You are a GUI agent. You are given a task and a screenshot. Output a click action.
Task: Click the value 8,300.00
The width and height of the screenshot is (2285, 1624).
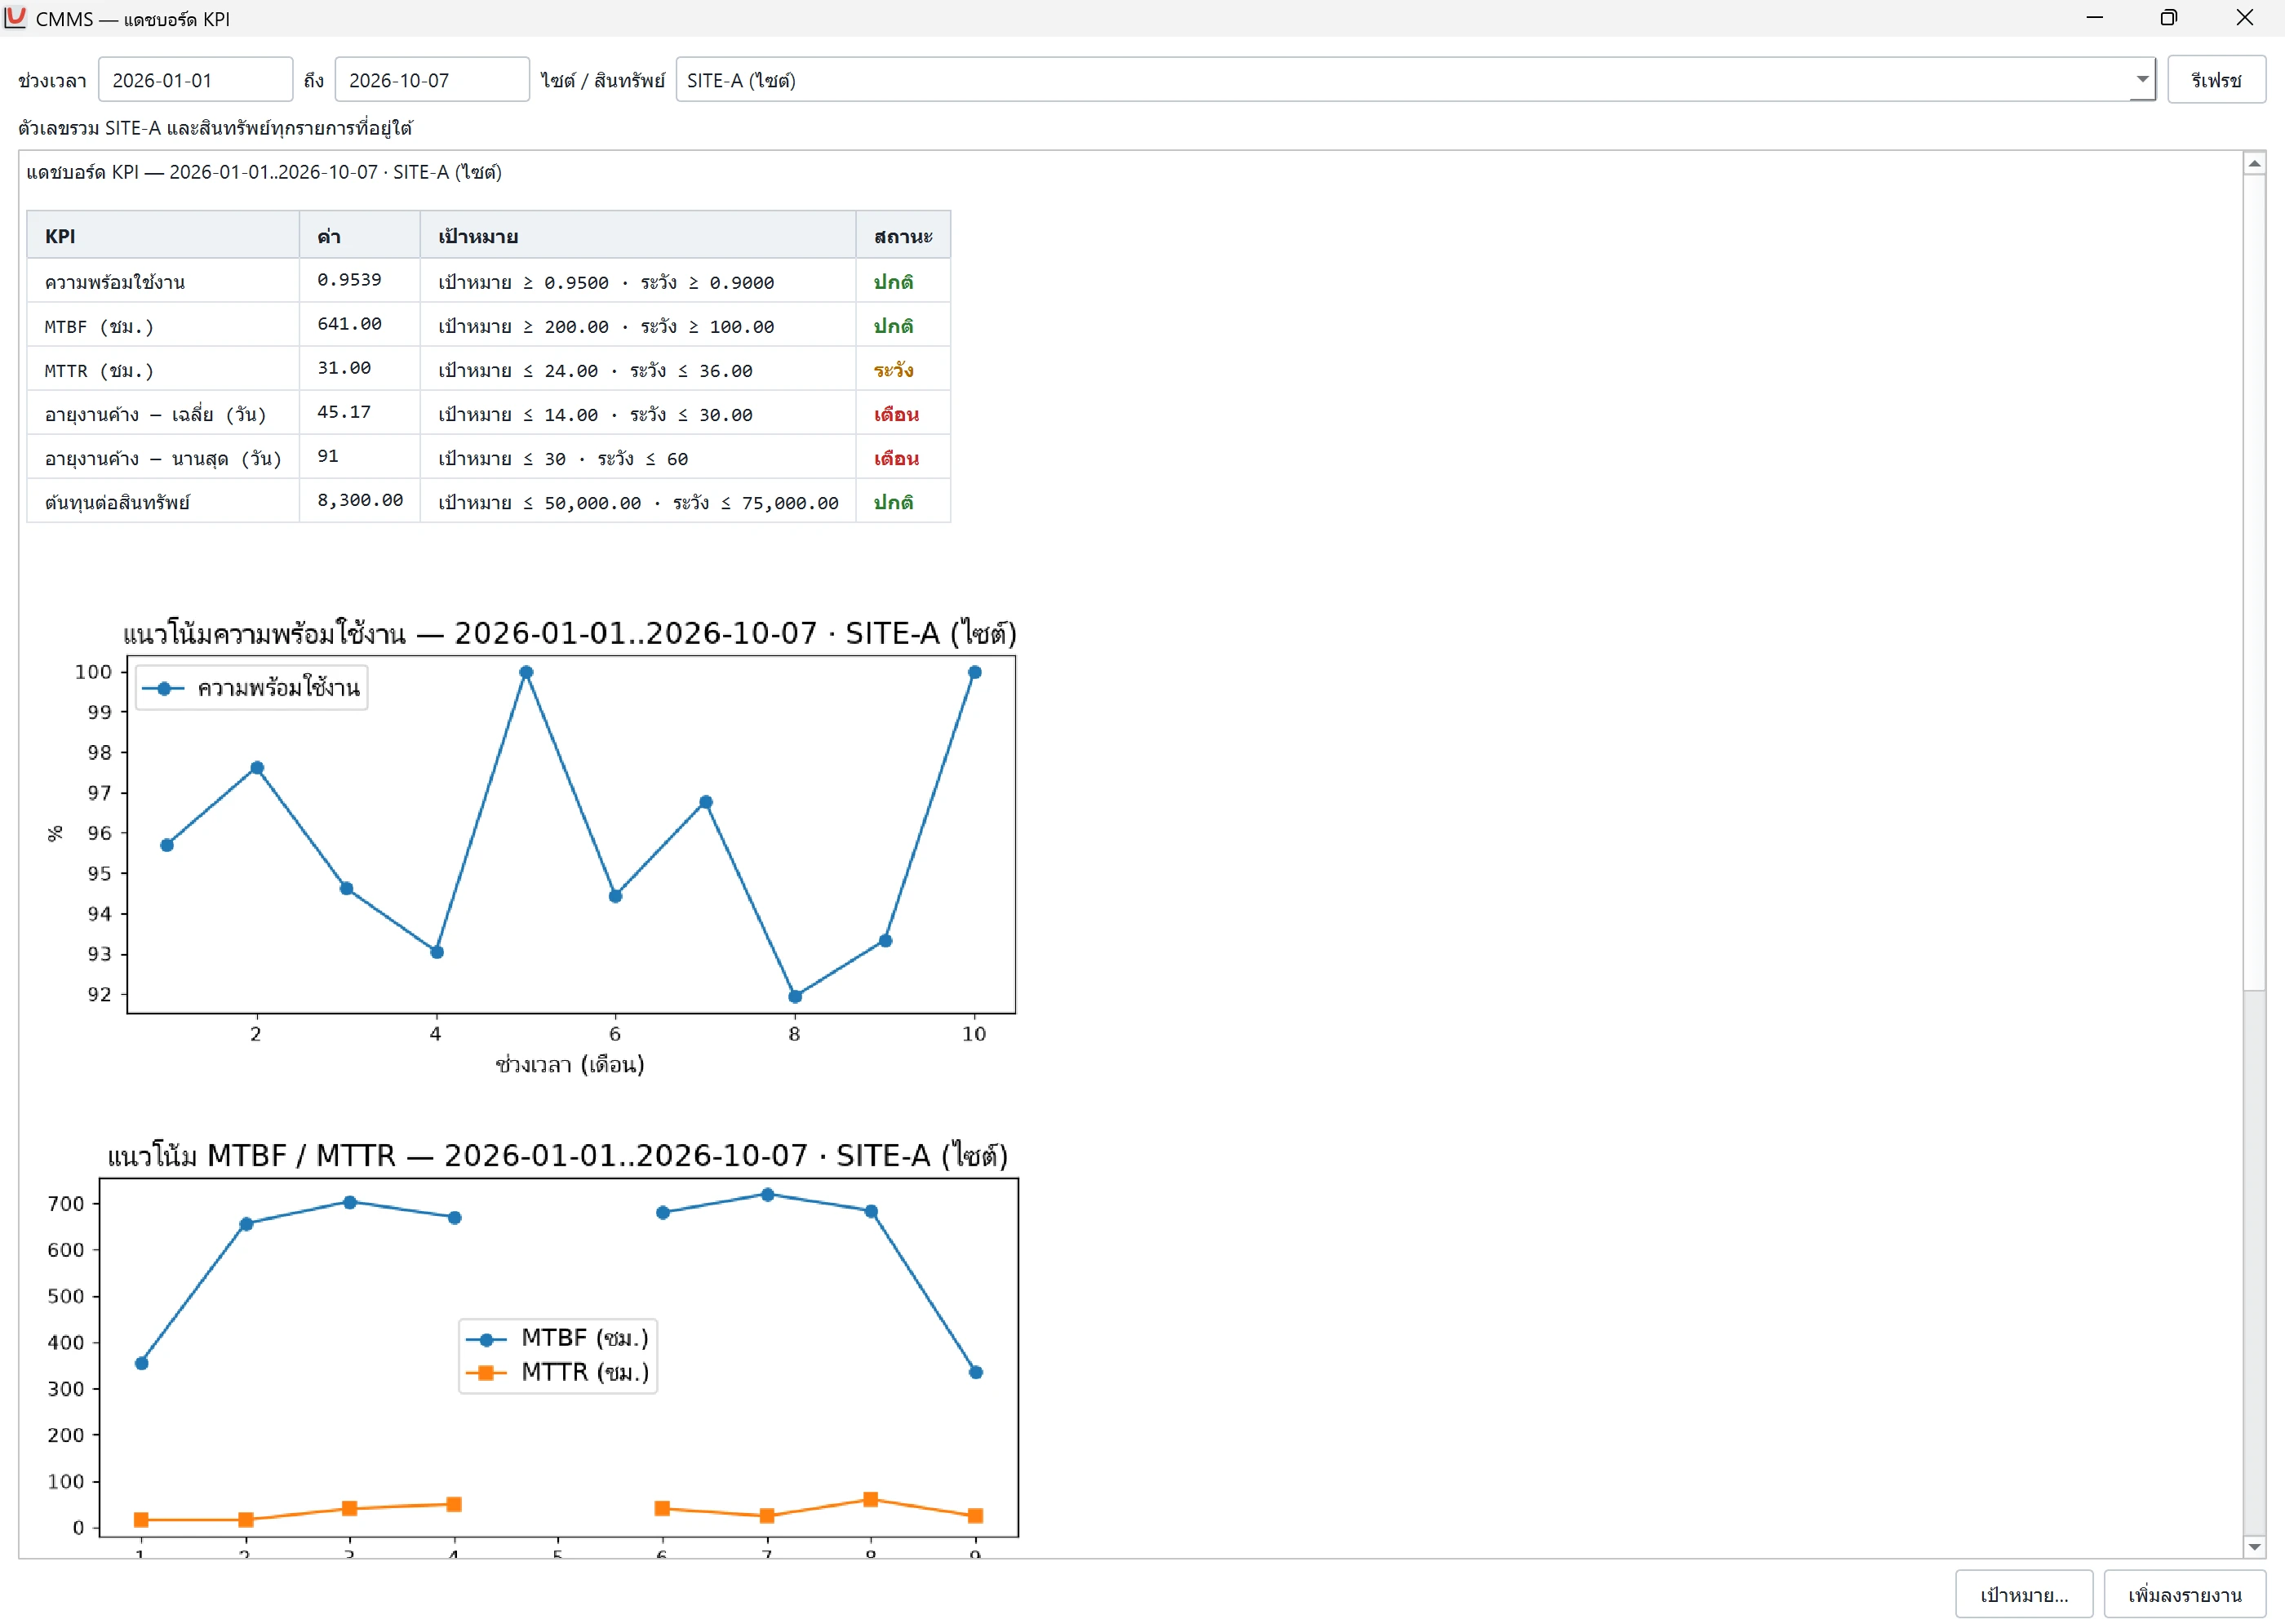pos(360,500)
